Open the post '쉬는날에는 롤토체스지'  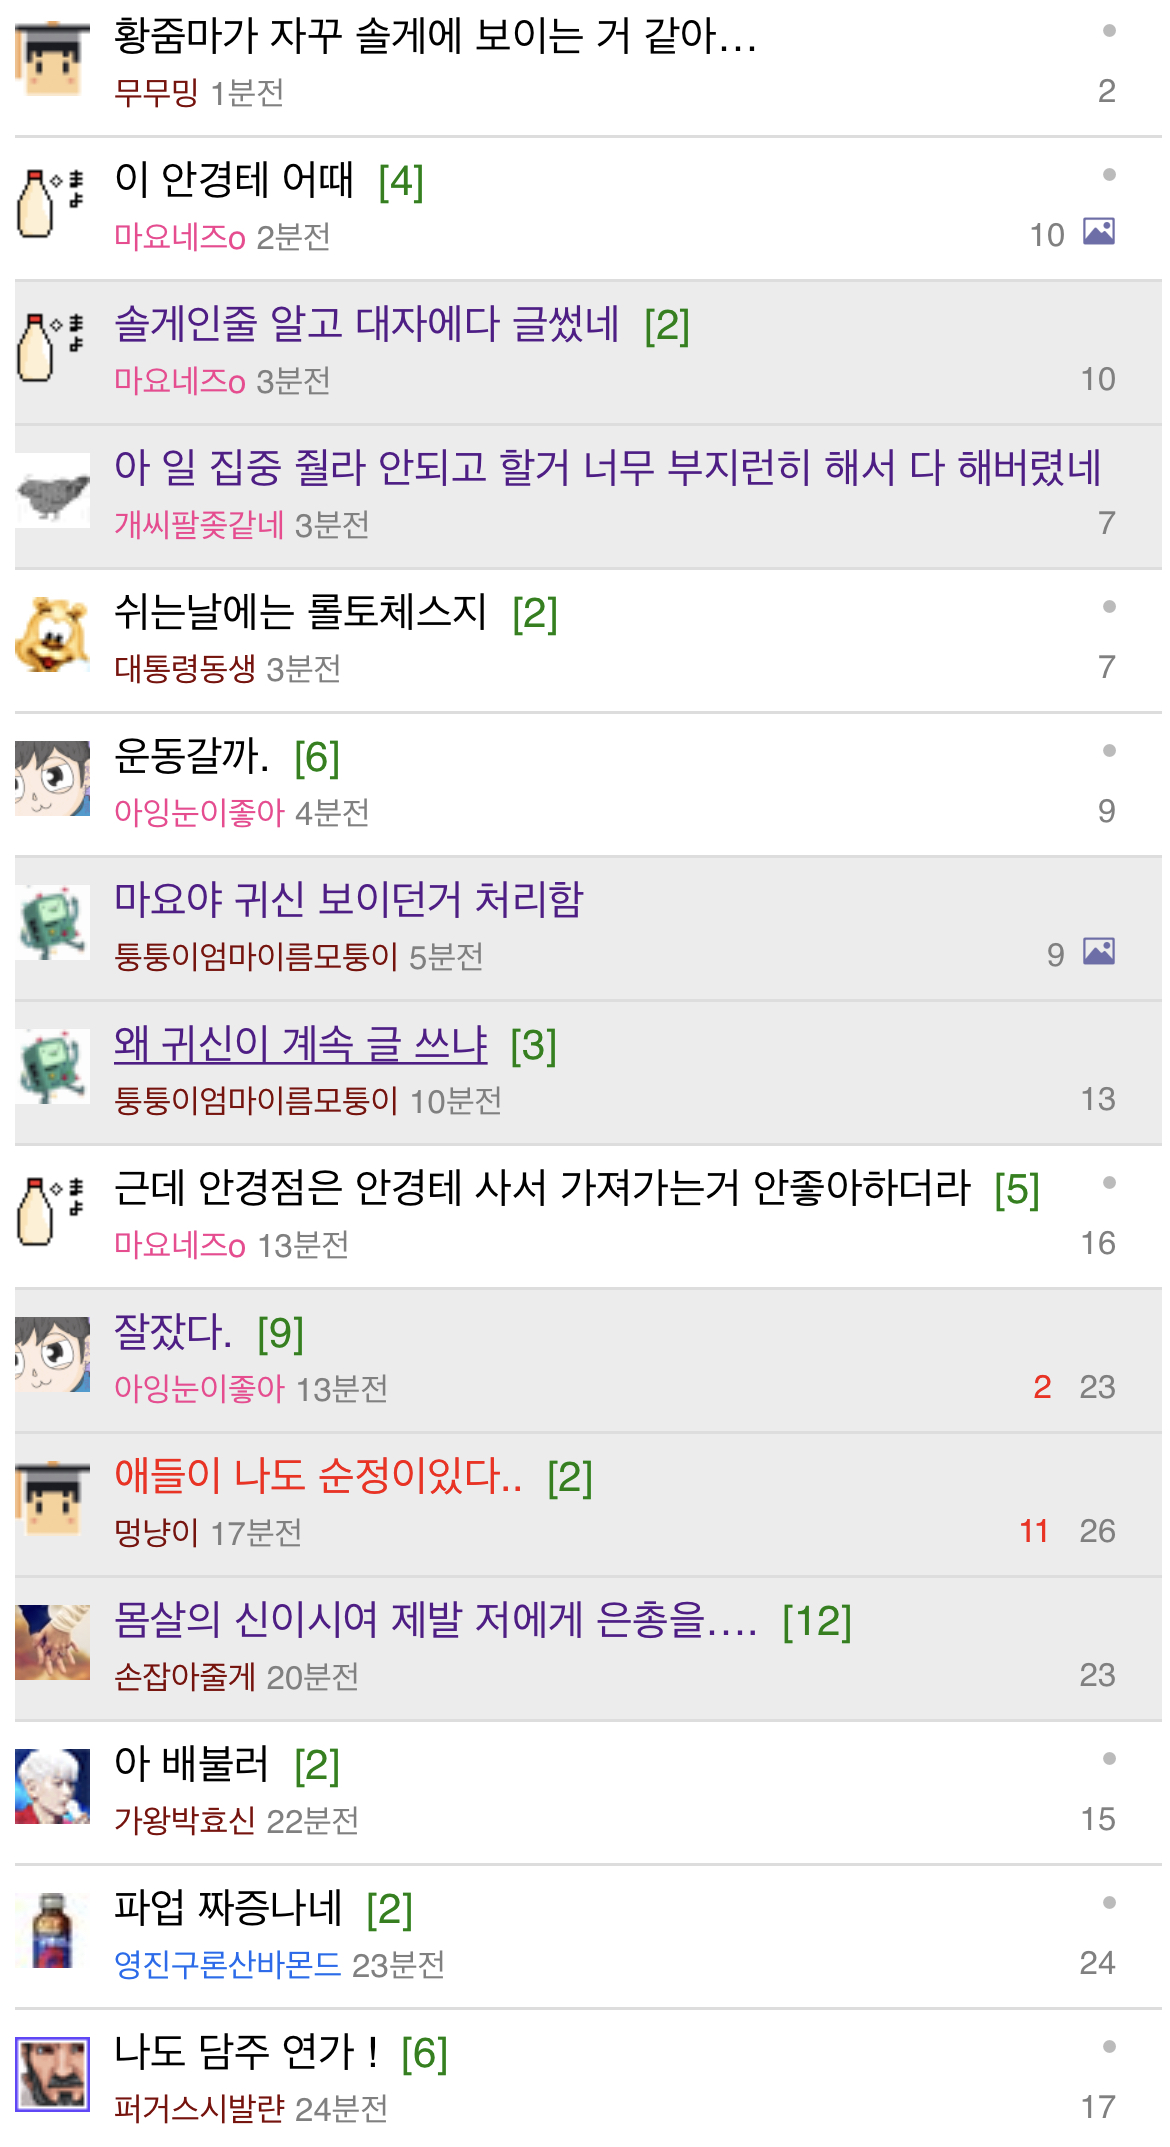point(300,612)
